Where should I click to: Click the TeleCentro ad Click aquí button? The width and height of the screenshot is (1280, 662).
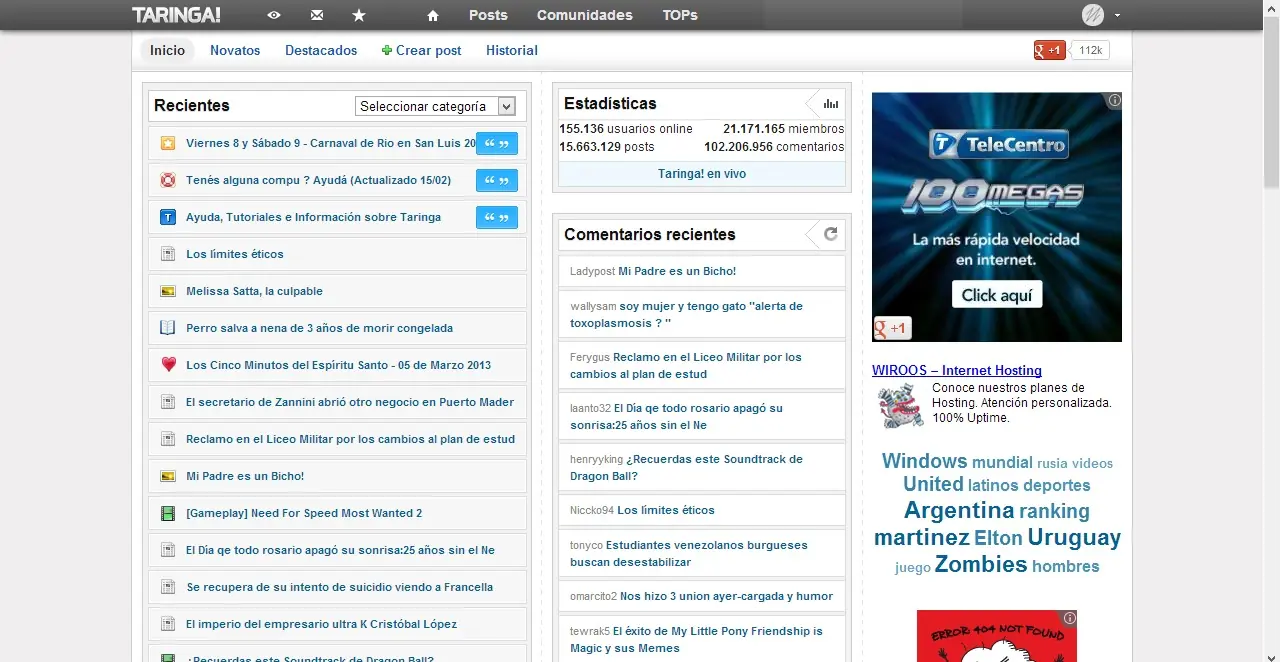(x=997, y=294)
